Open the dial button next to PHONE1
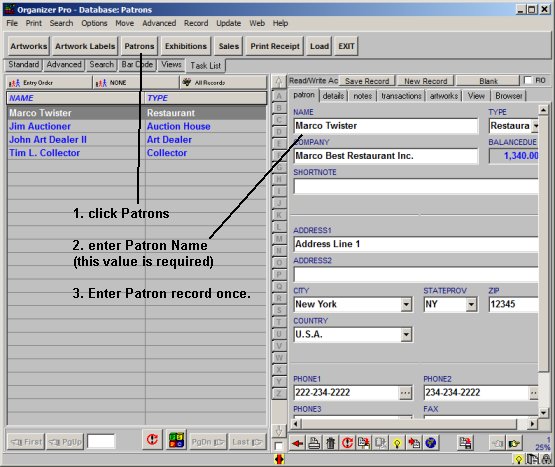 pos(405,393)
